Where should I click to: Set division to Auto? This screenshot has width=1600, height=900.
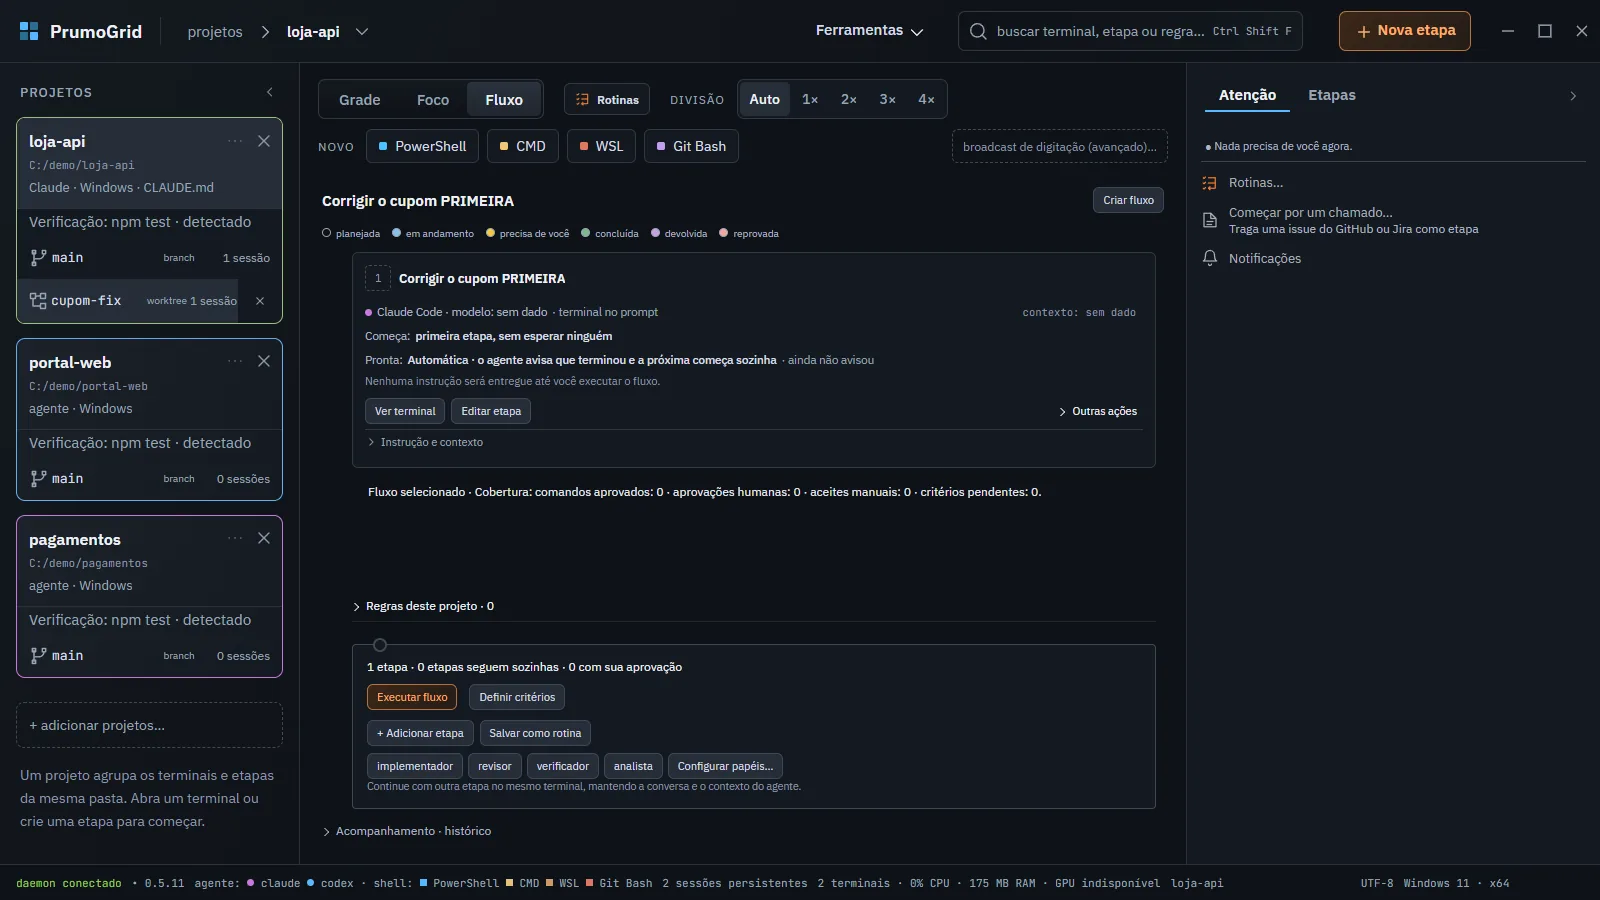tap(765, 99)
